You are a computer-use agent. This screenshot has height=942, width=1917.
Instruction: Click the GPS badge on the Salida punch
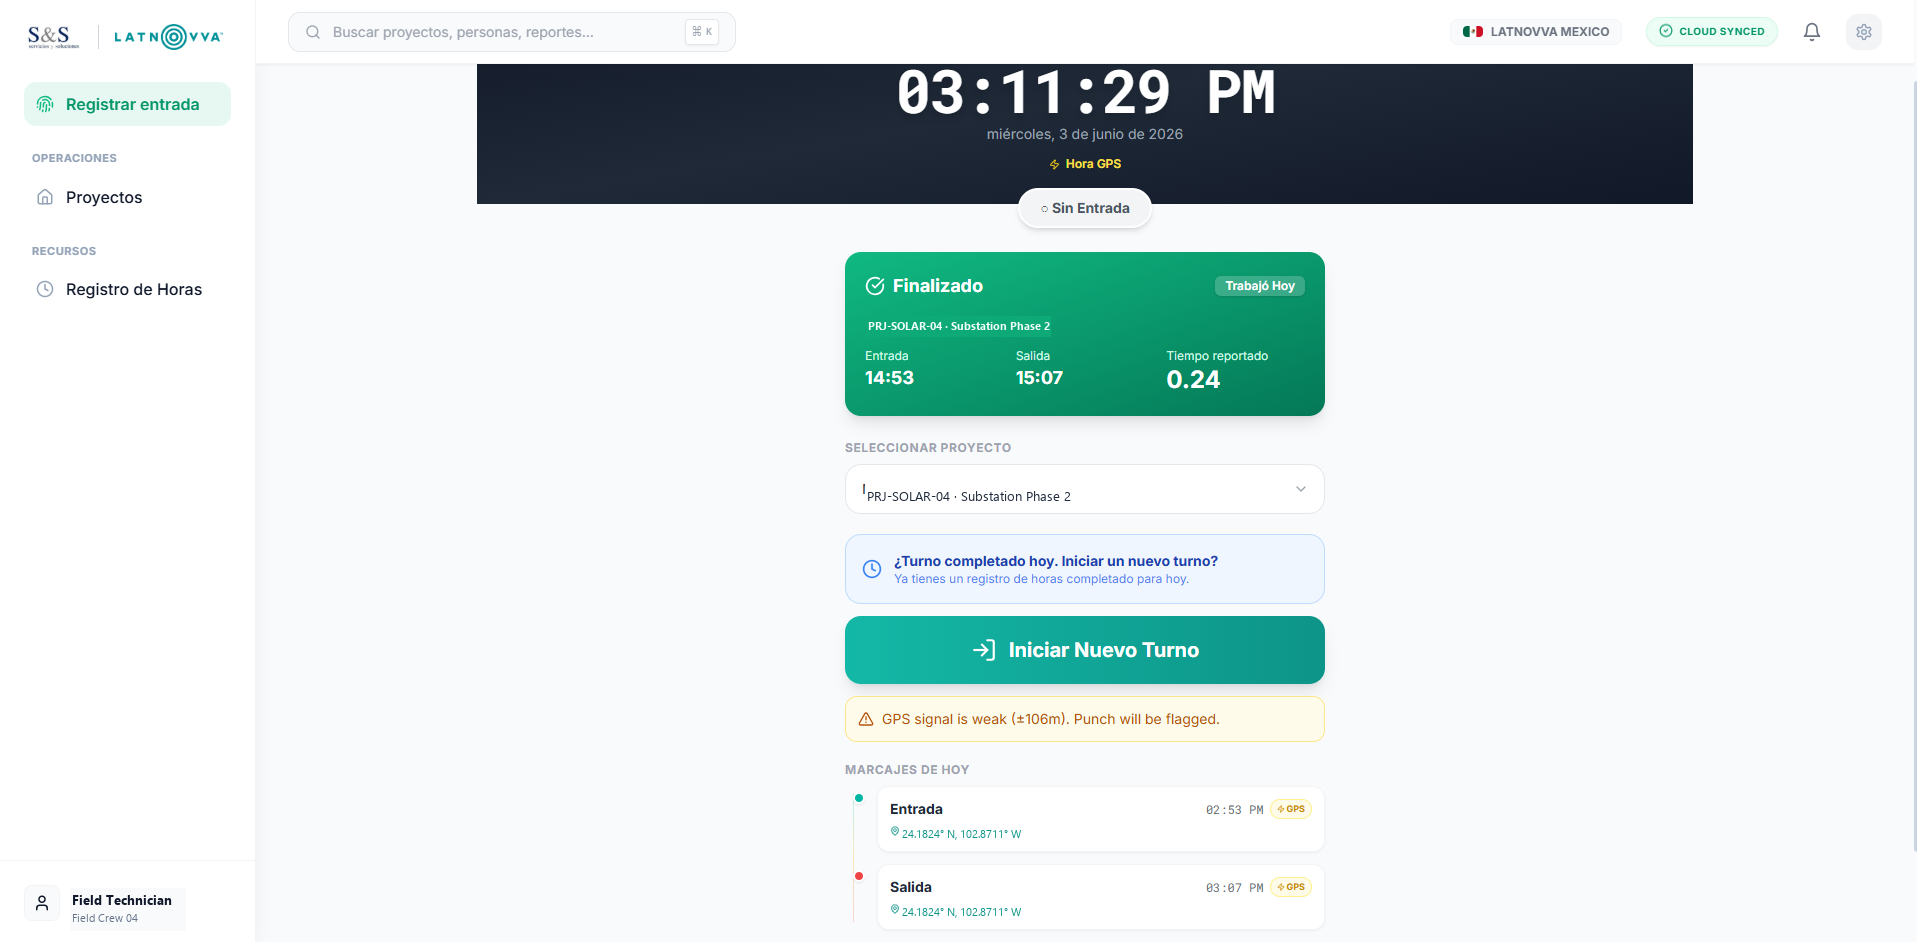tap(1291, 887)
